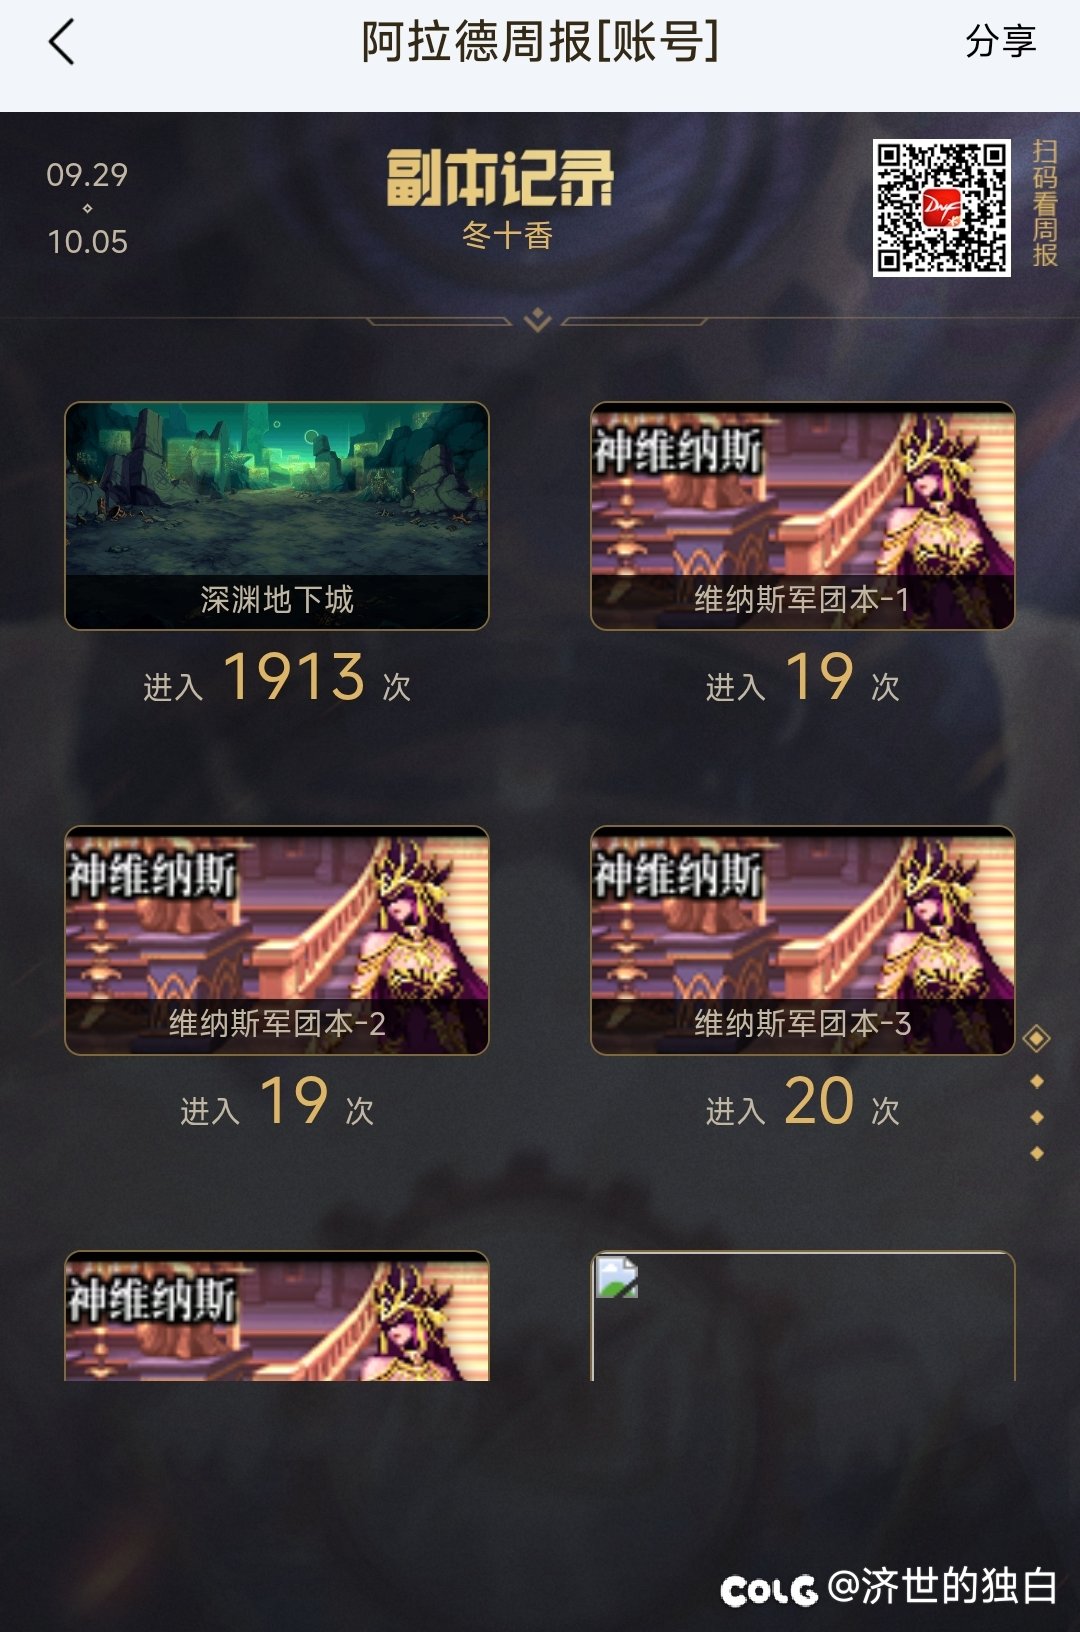Tap the 阿拉德周报[账号] title

pyautogui.click(x=540, y=42)
